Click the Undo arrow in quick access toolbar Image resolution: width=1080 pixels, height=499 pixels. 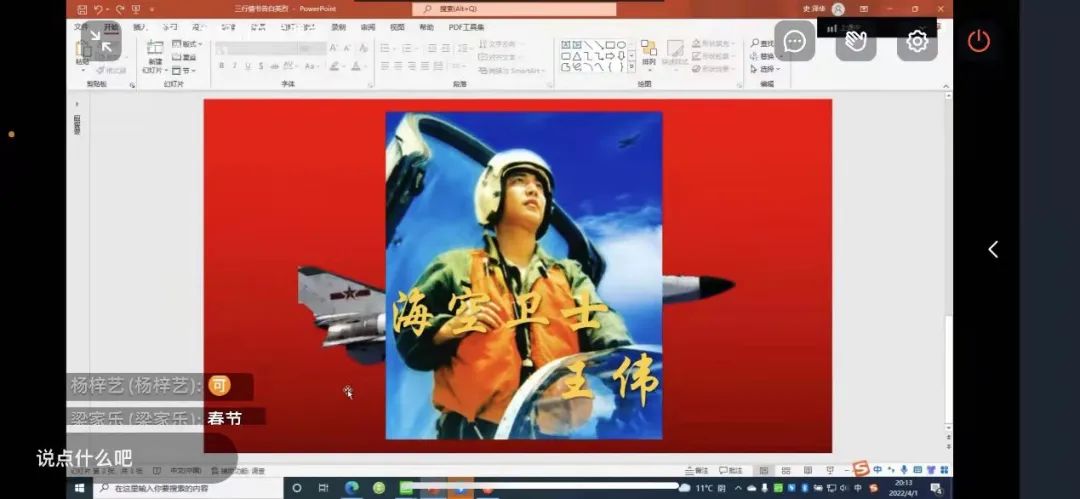coord(99,9)
